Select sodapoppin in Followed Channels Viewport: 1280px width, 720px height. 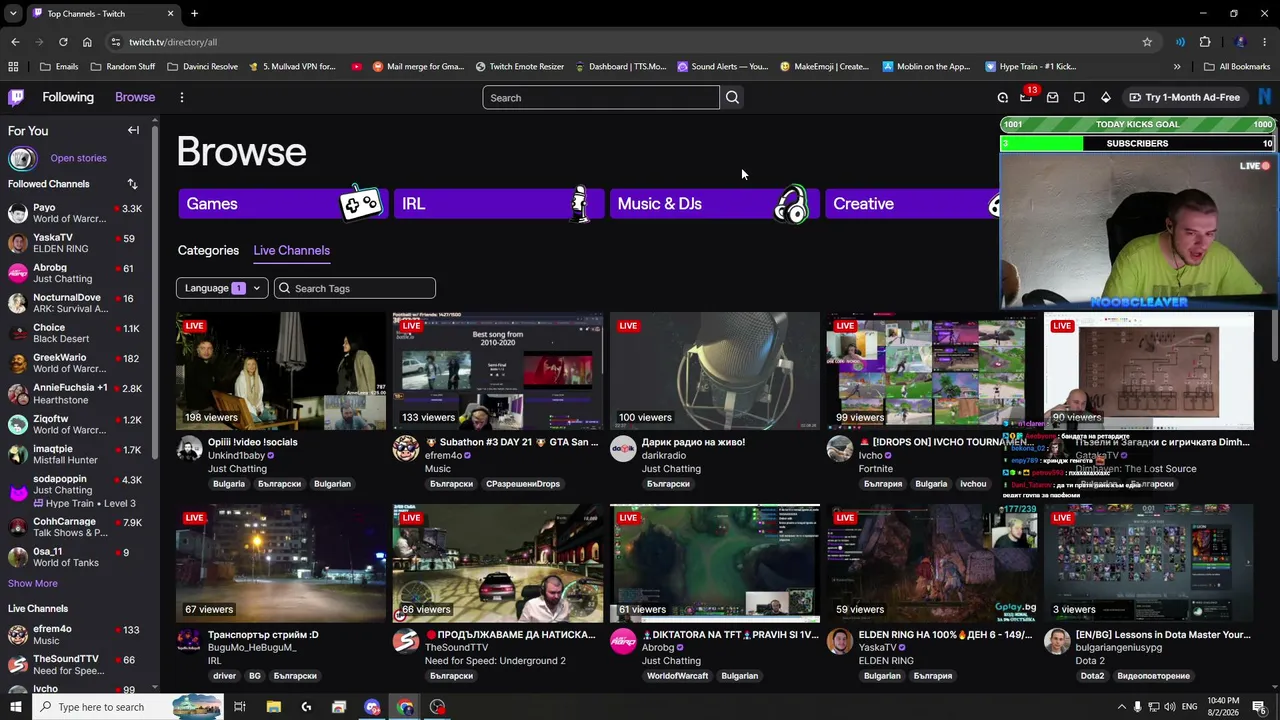pyautogui.click(x=76, y=490)
